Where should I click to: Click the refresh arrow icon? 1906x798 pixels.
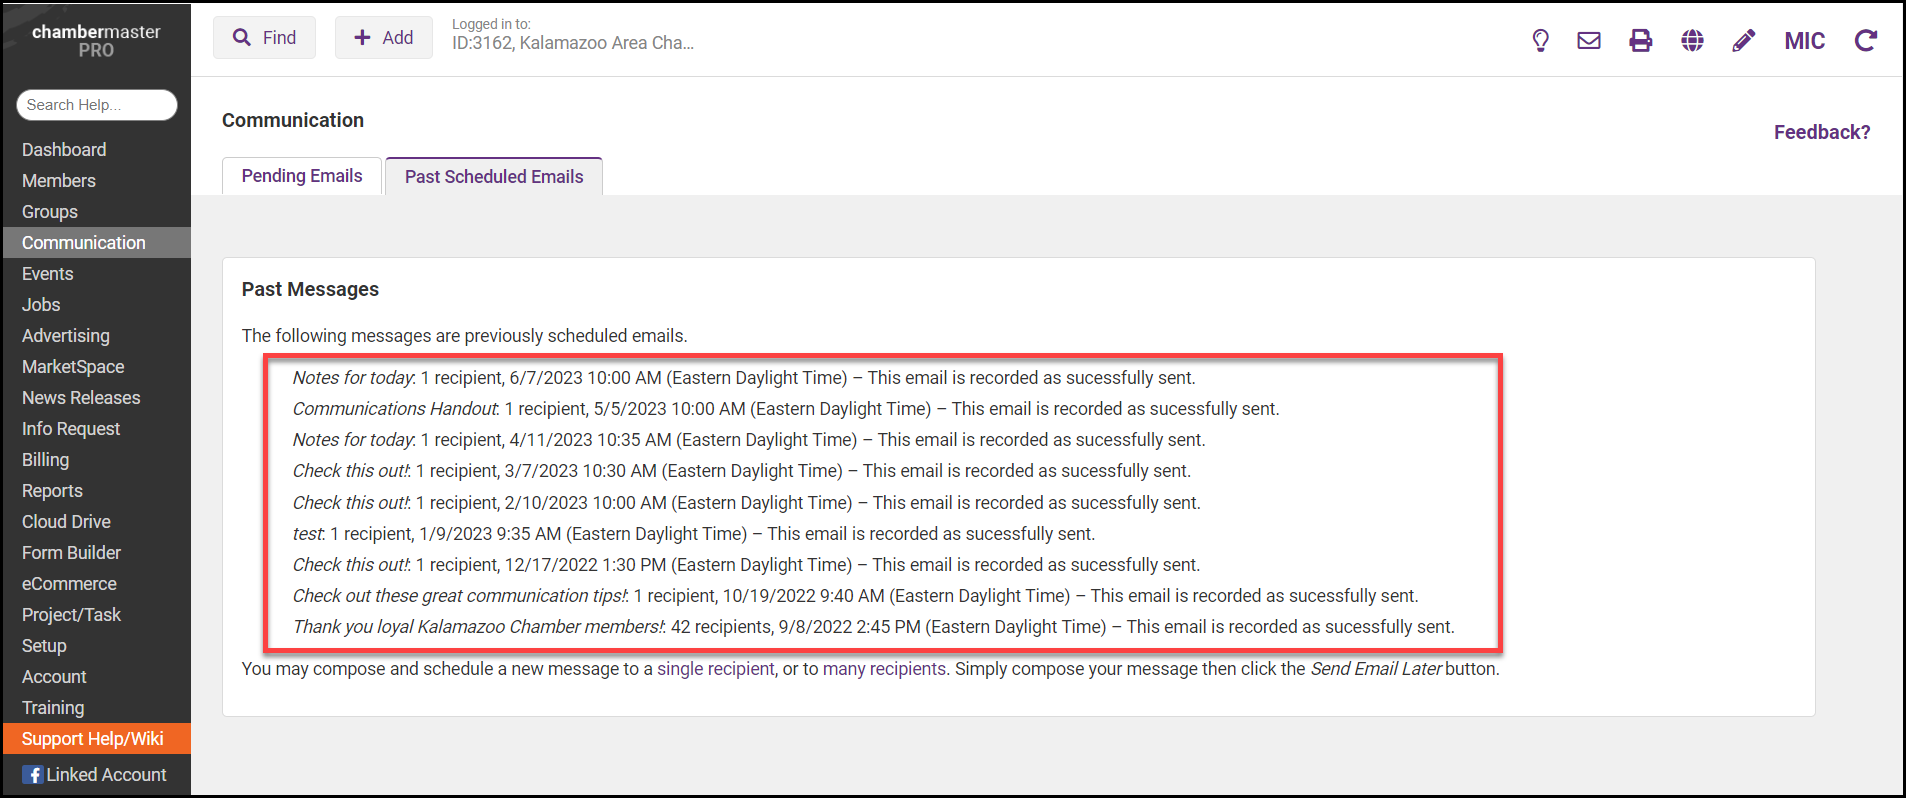click(x=1865, y=40)
